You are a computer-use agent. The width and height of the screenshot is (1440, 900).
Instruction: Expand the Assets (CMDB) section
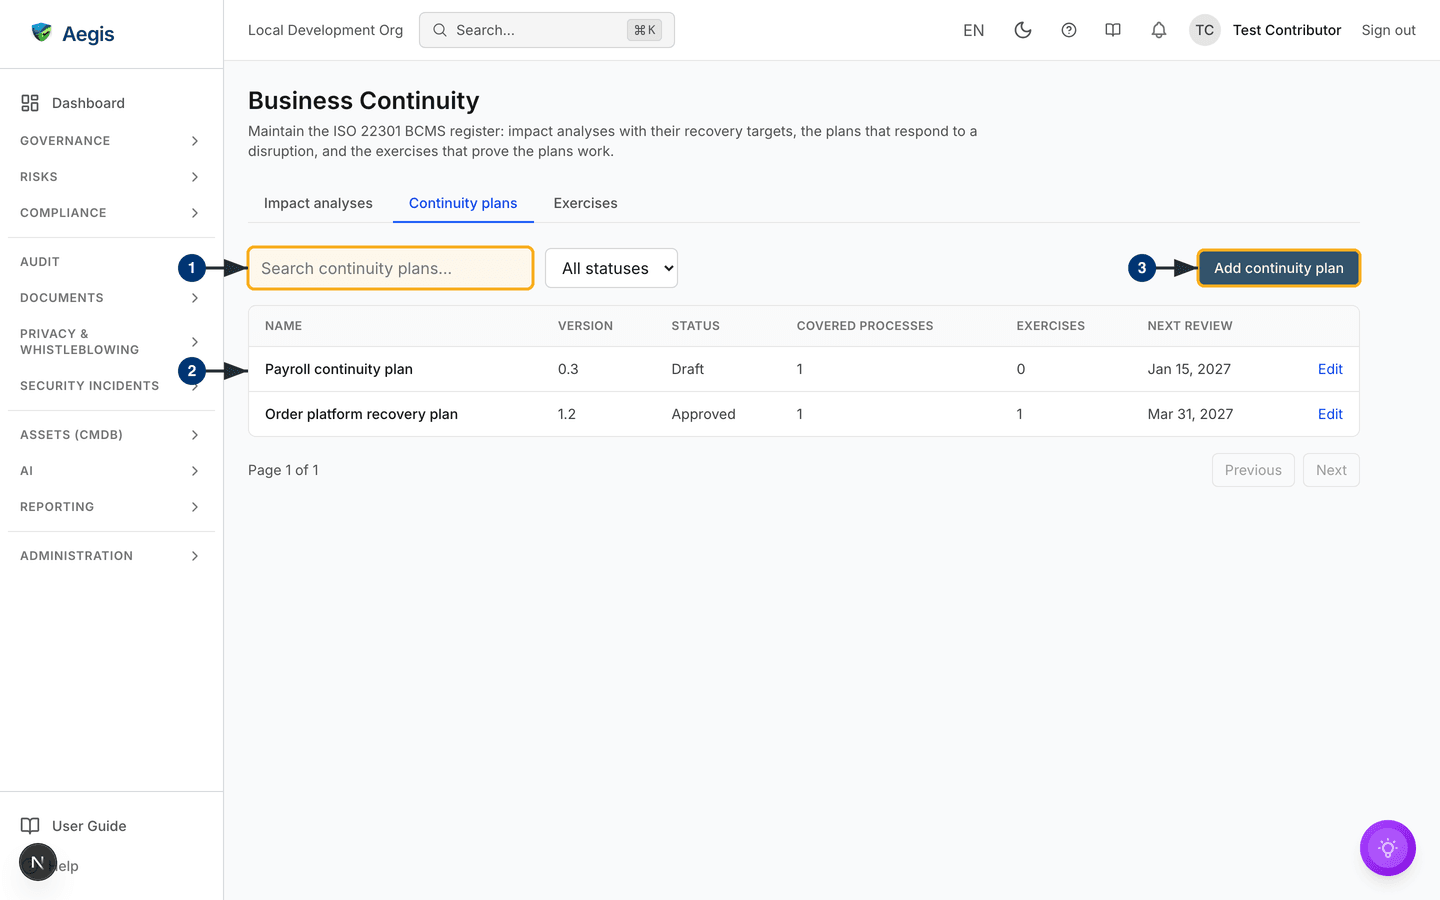[111, 435]
